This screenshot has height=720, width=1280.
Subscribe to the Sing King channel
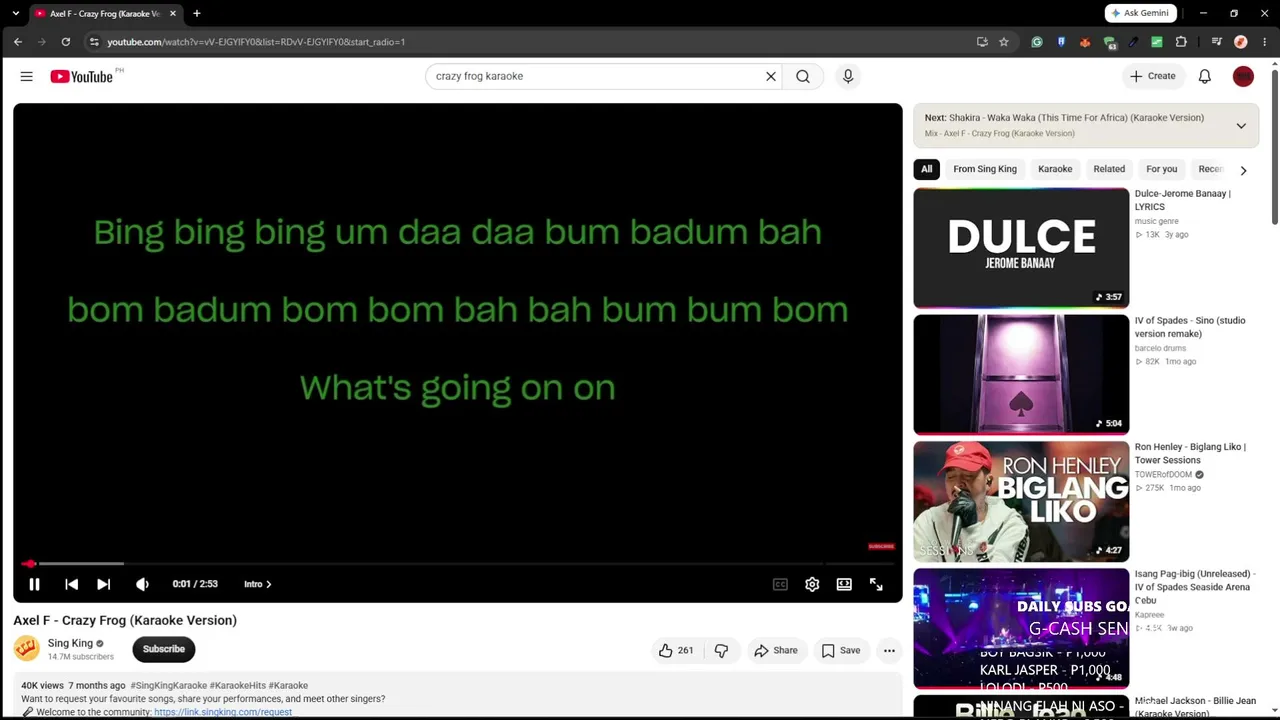(164, 649)
